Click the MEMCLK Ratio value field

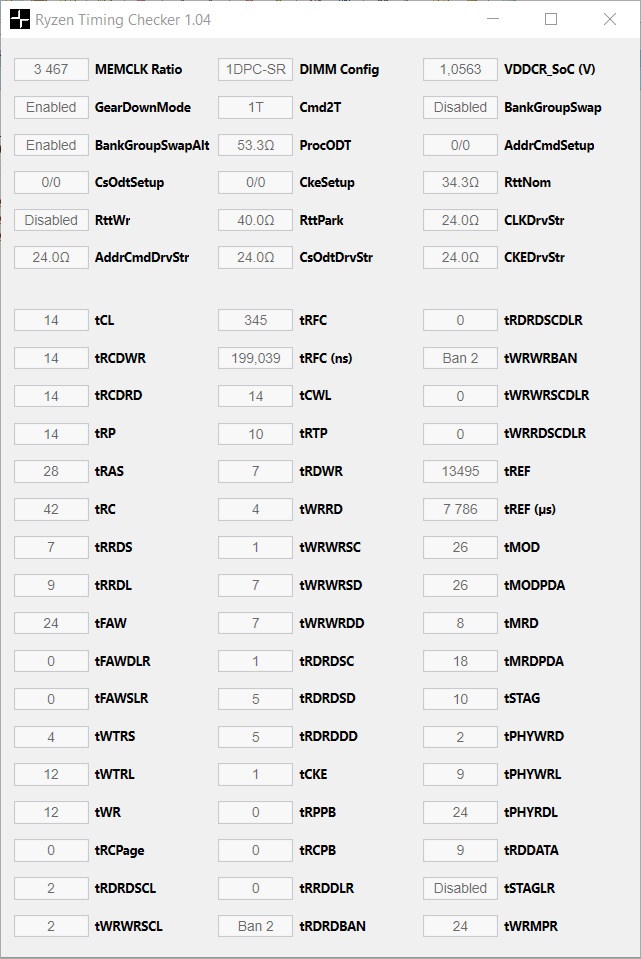pyautogui.click(x=51, y=70)
